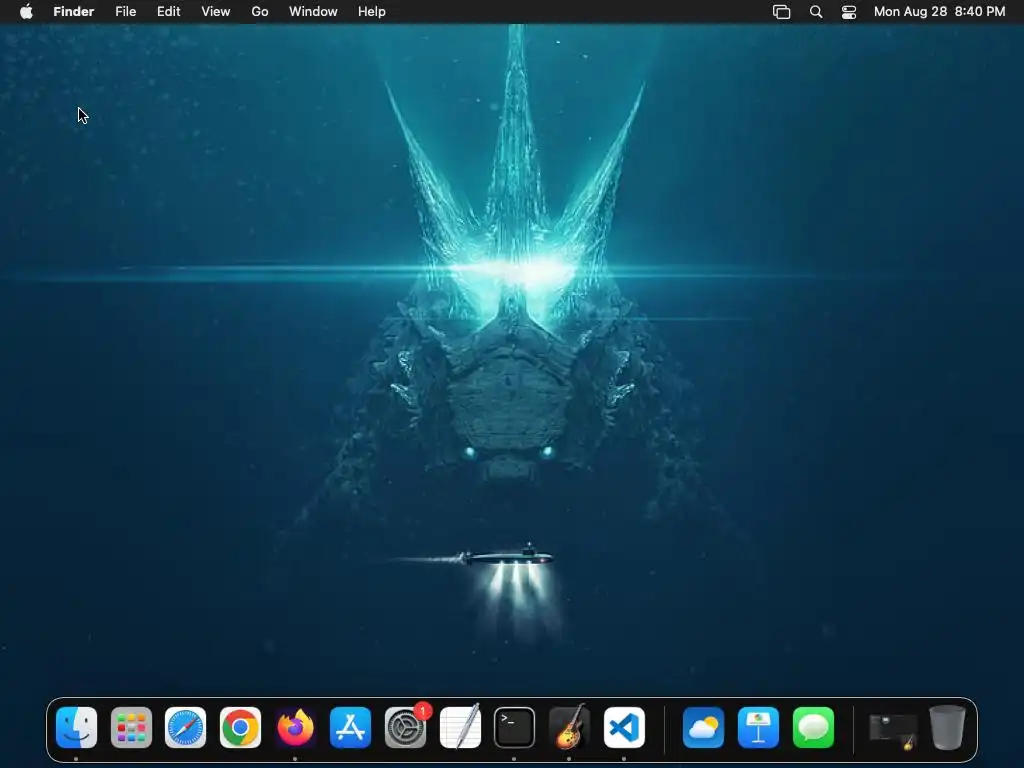Viewport: 1024px width, 768px height.
Task: Open Visual Studio Code in Dock
Action: [624, 727]
